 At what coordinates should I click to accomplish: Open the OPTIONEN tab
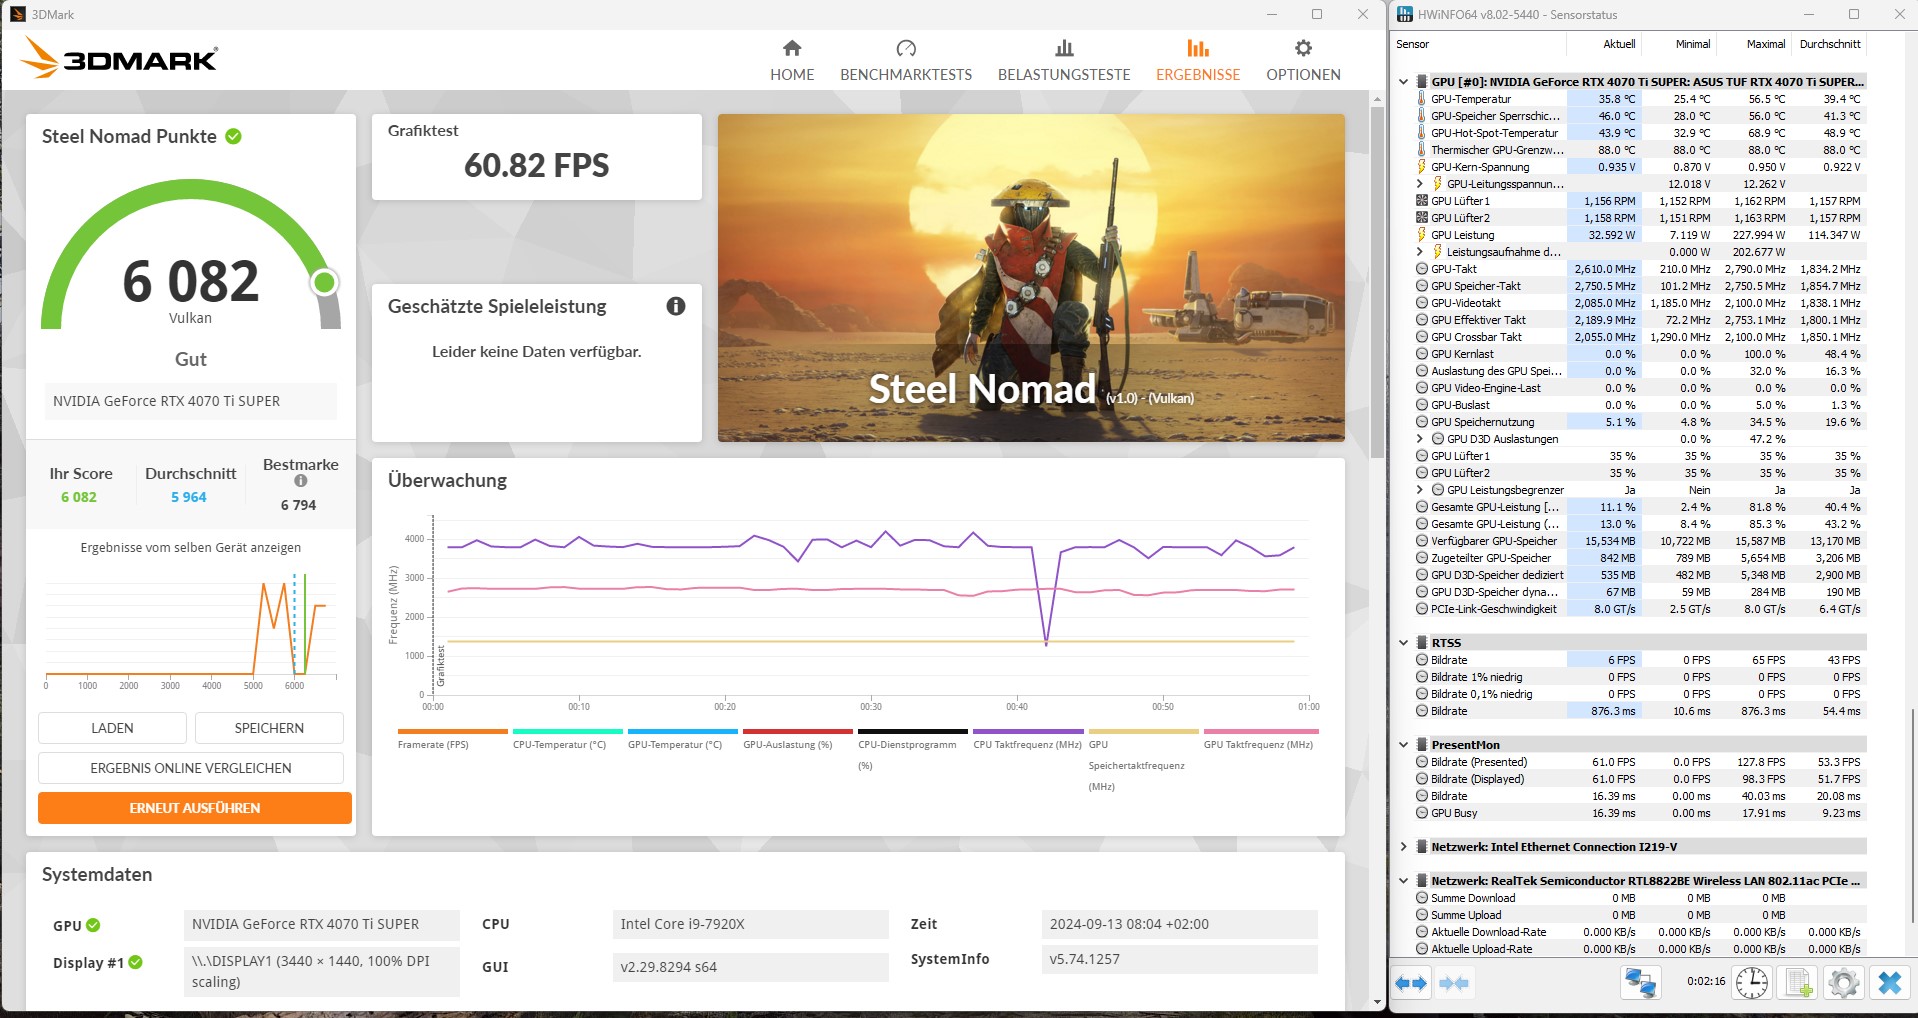(1303, 60)
